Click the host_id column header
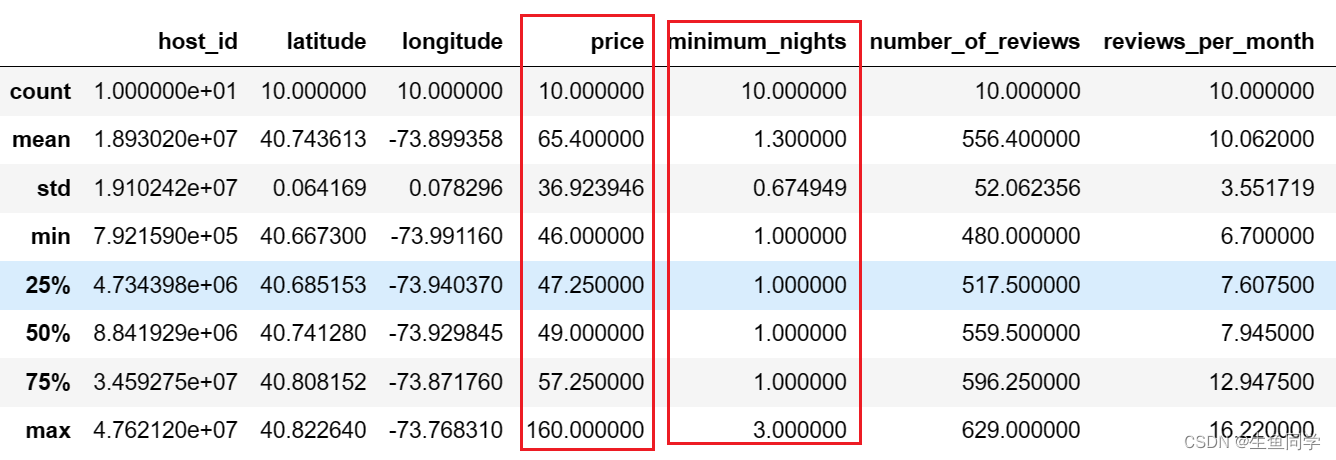This screenshot has width=1336, height=460. (x=198, y=41)
